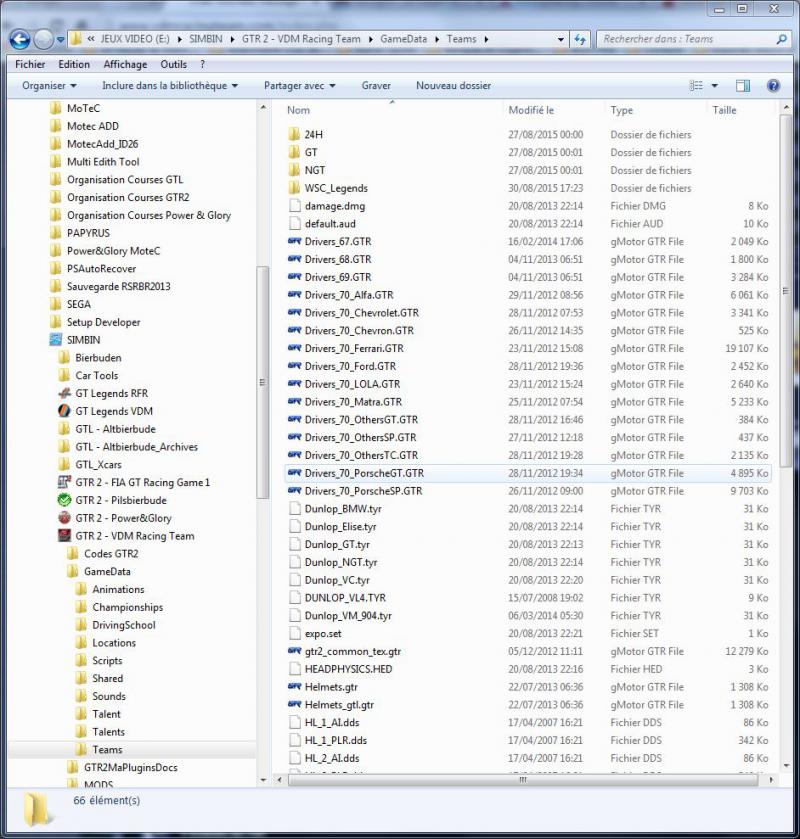Select the HL_1_AI.dds file icon
Screen dimensions: 800x839
[294, 723]
